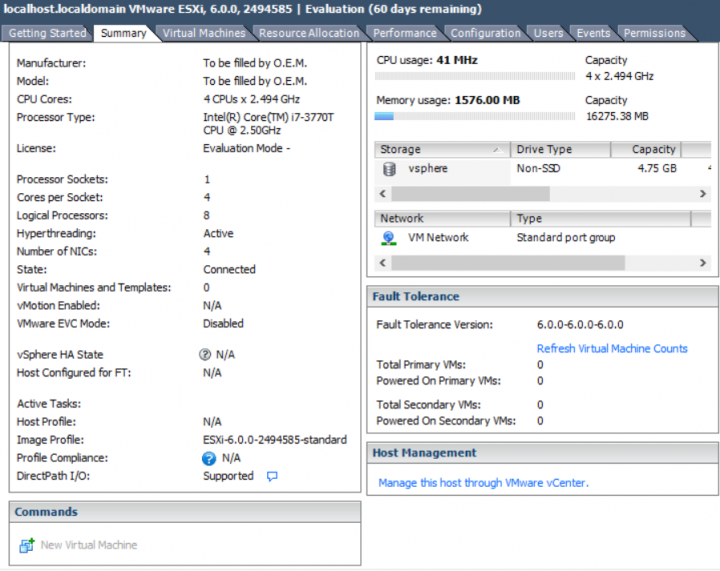This screenshot has width=720, height=571.
Task: Switch to the Virtual Machines tab
Action: coord(204,33)
